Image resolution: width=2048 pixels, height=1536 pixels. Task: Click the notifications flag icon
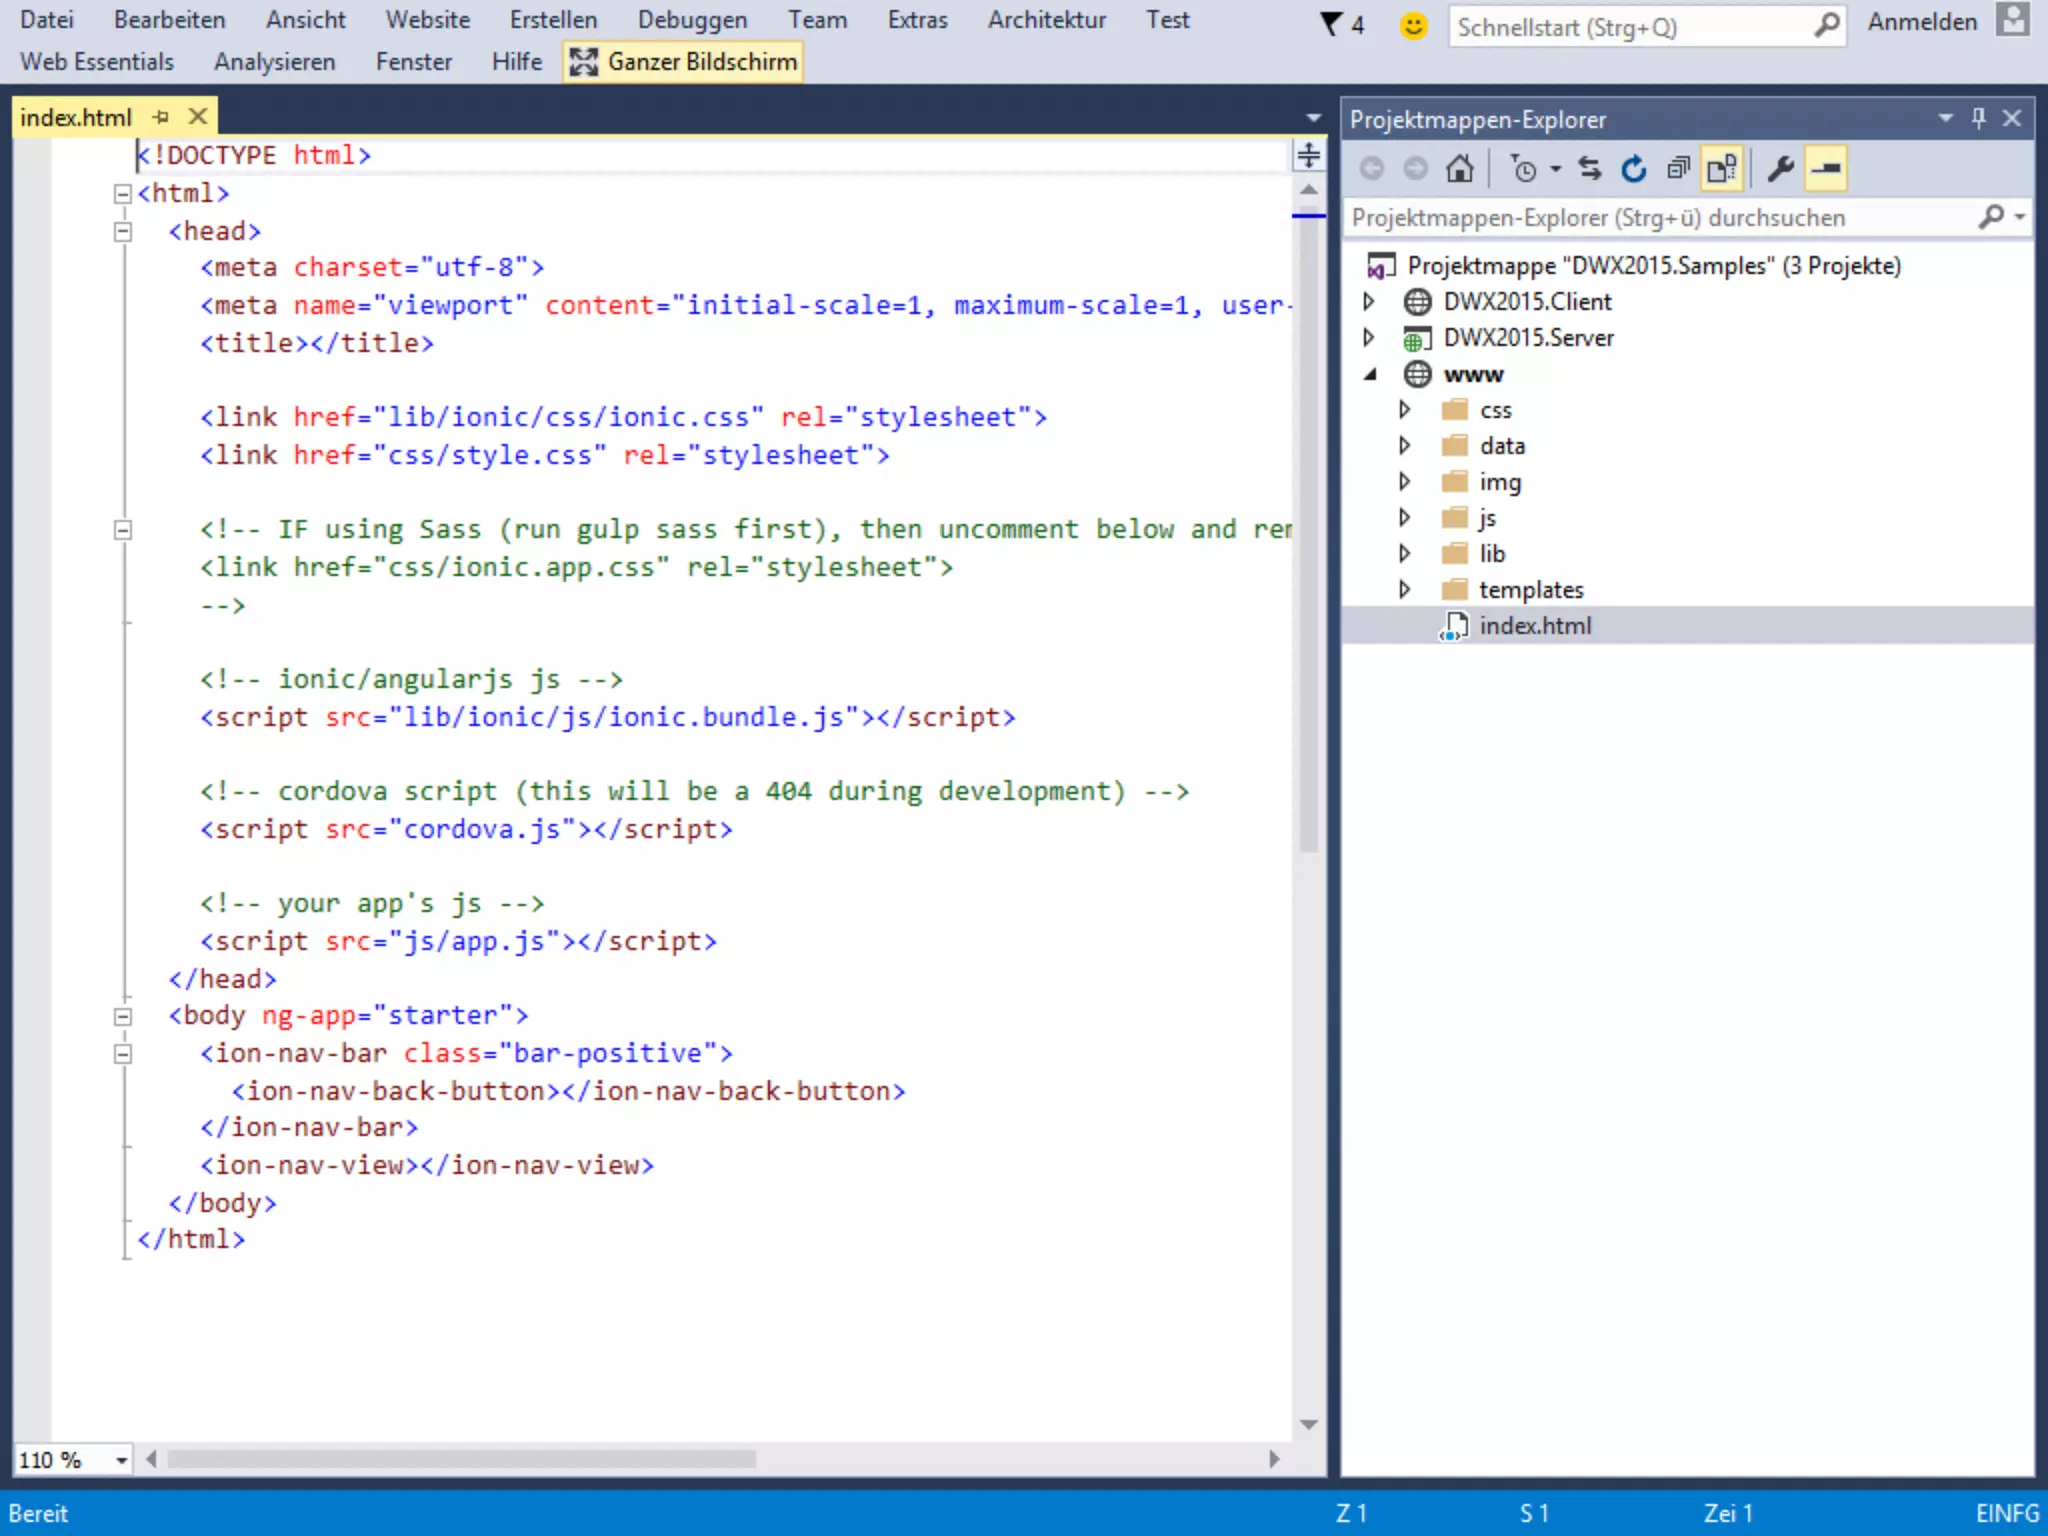coord(1331,24)
